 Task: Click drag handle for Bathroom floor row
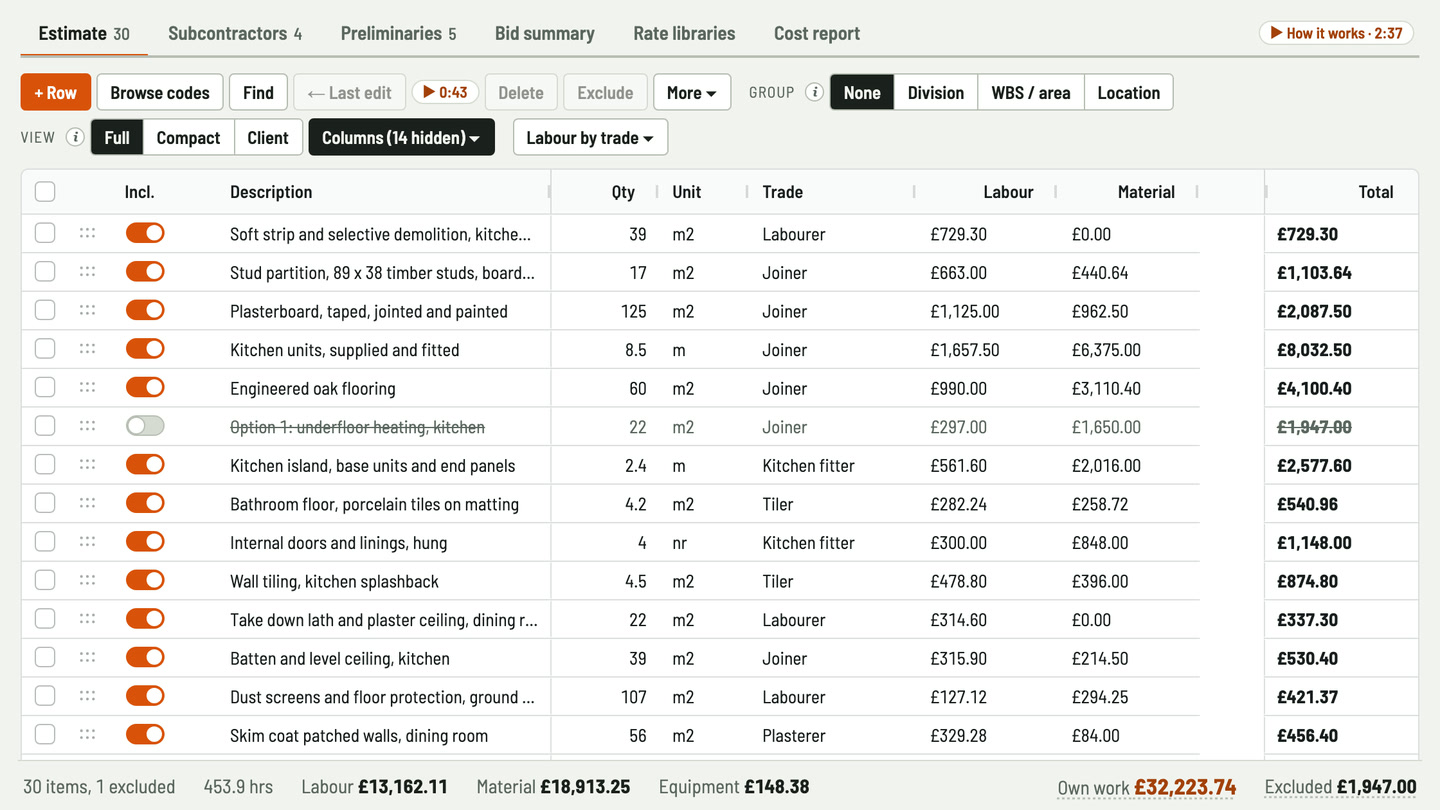[x=87, y=503]
